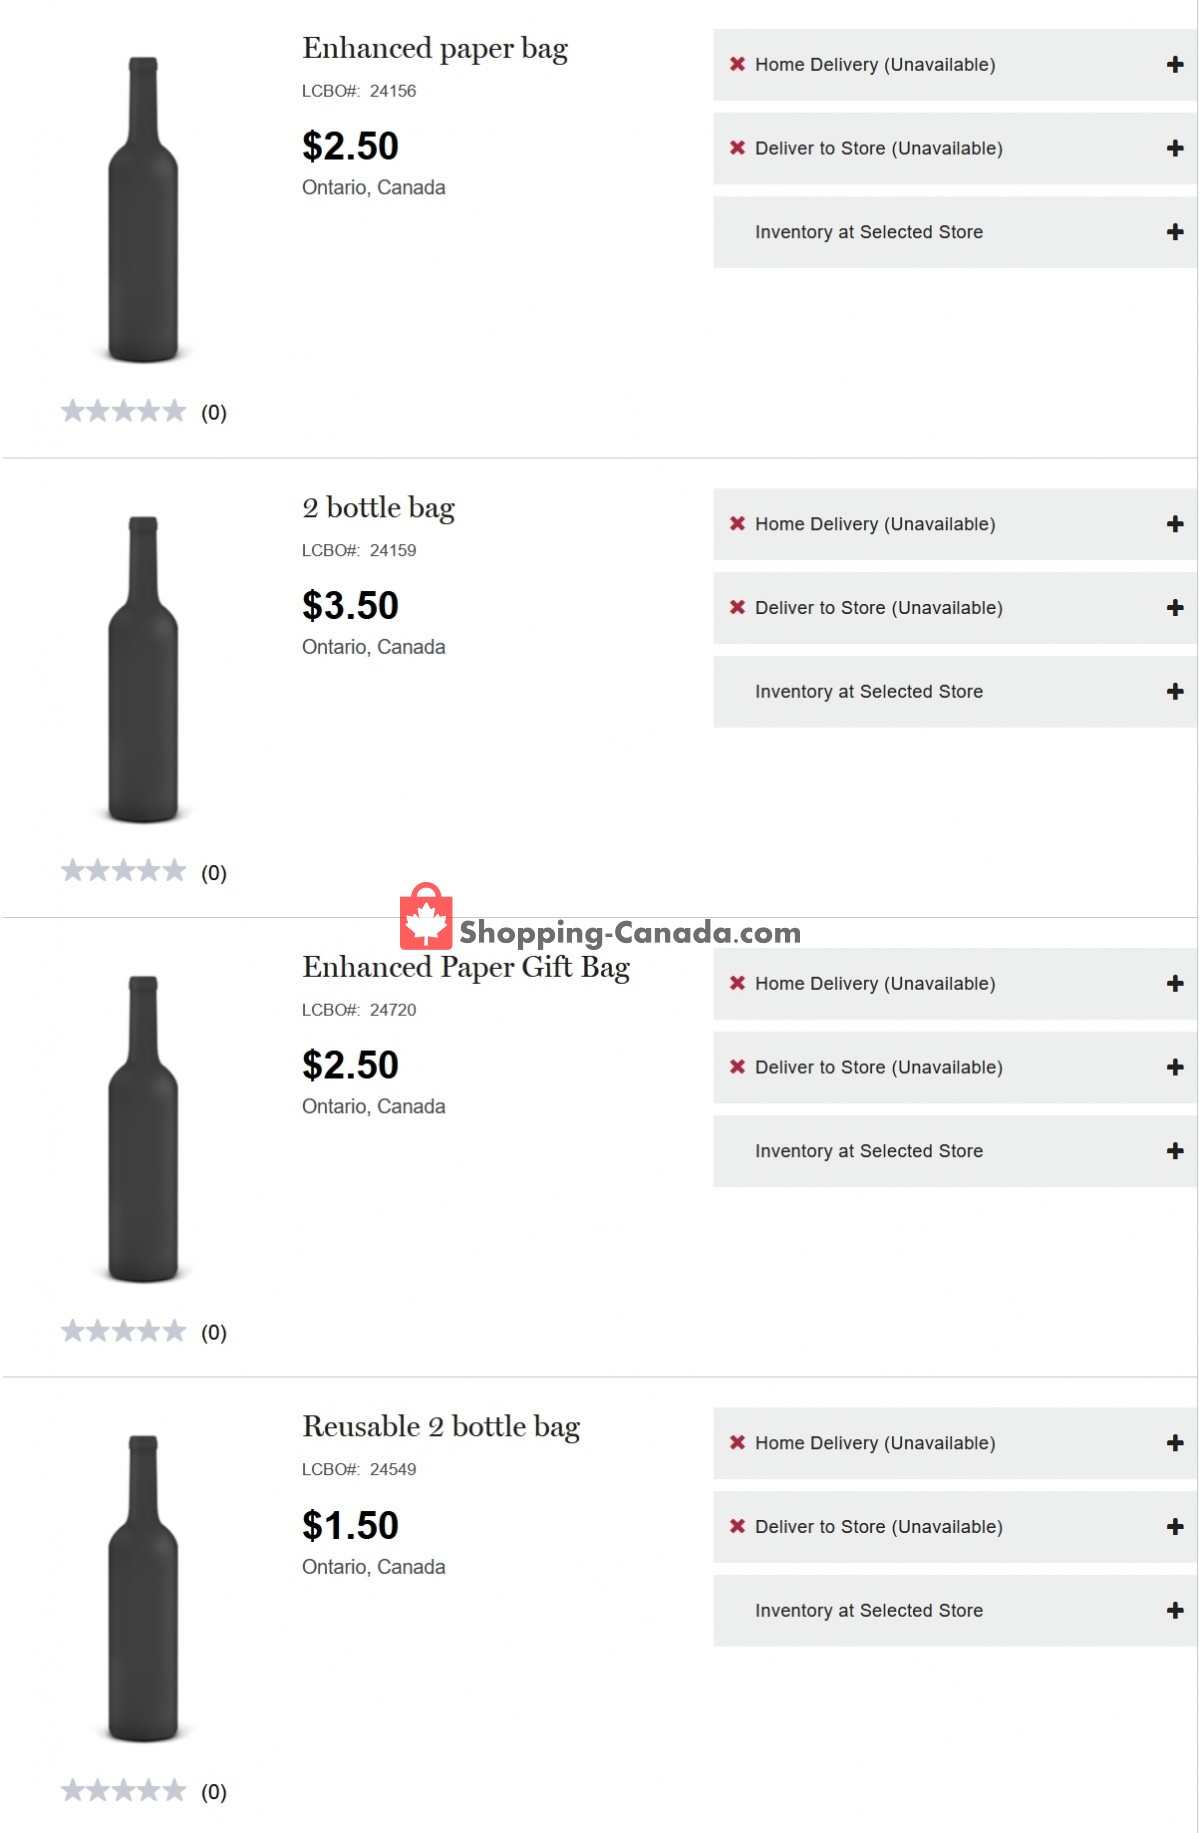Image resolution: width=1200 pixels, height=1833 pixels.
Task: Click the red X beside Deliver to Store for Reusable 2 bottle bag
Action: pyautogui.click(x=737, y=1527)
